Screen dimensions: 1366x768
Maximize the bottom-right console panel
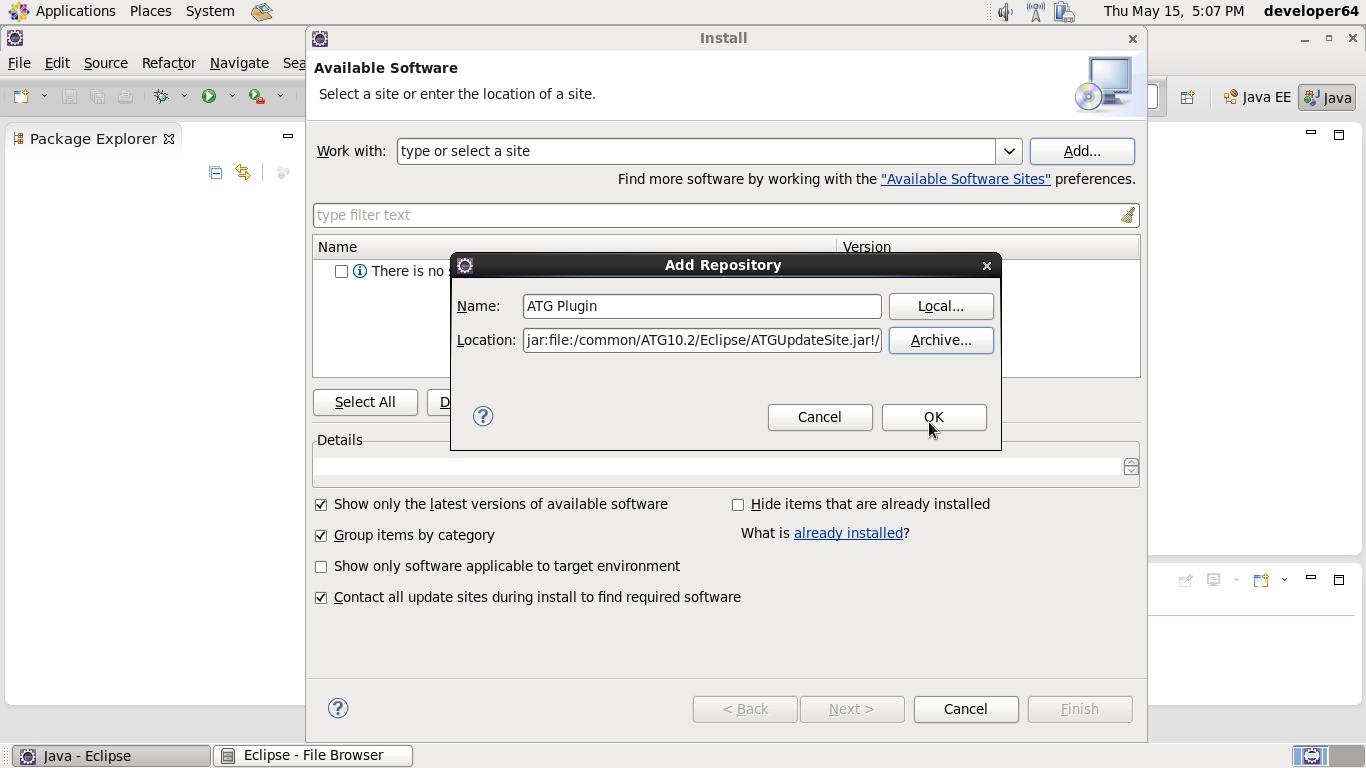[1339, 579]
